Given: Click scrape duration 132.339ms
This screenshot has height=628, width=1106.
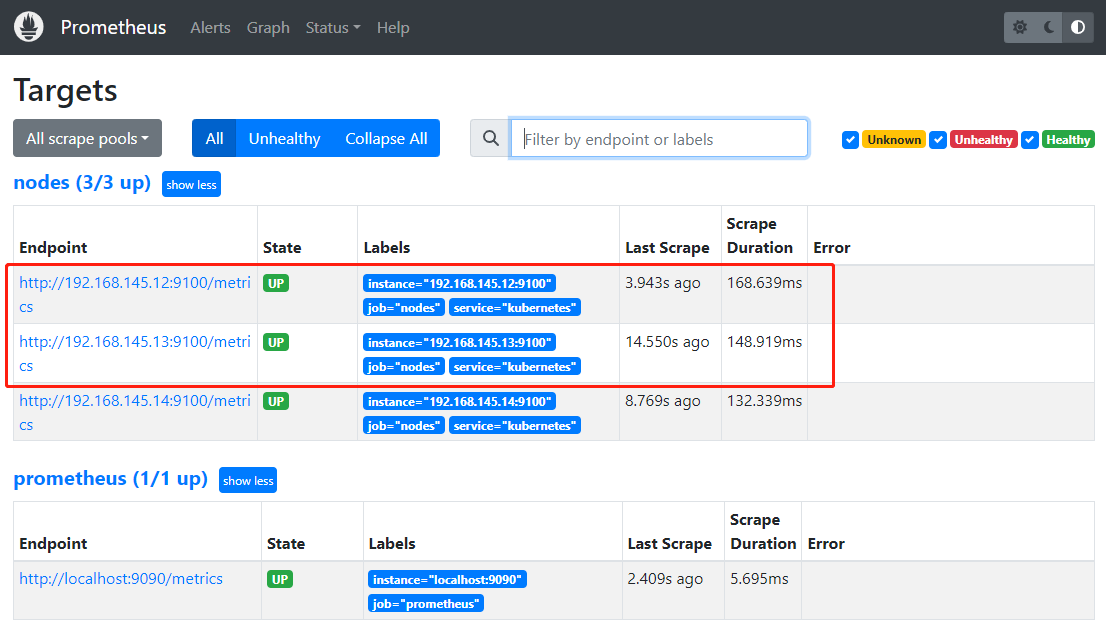Looking at the screenshot, I should (765, 401).
